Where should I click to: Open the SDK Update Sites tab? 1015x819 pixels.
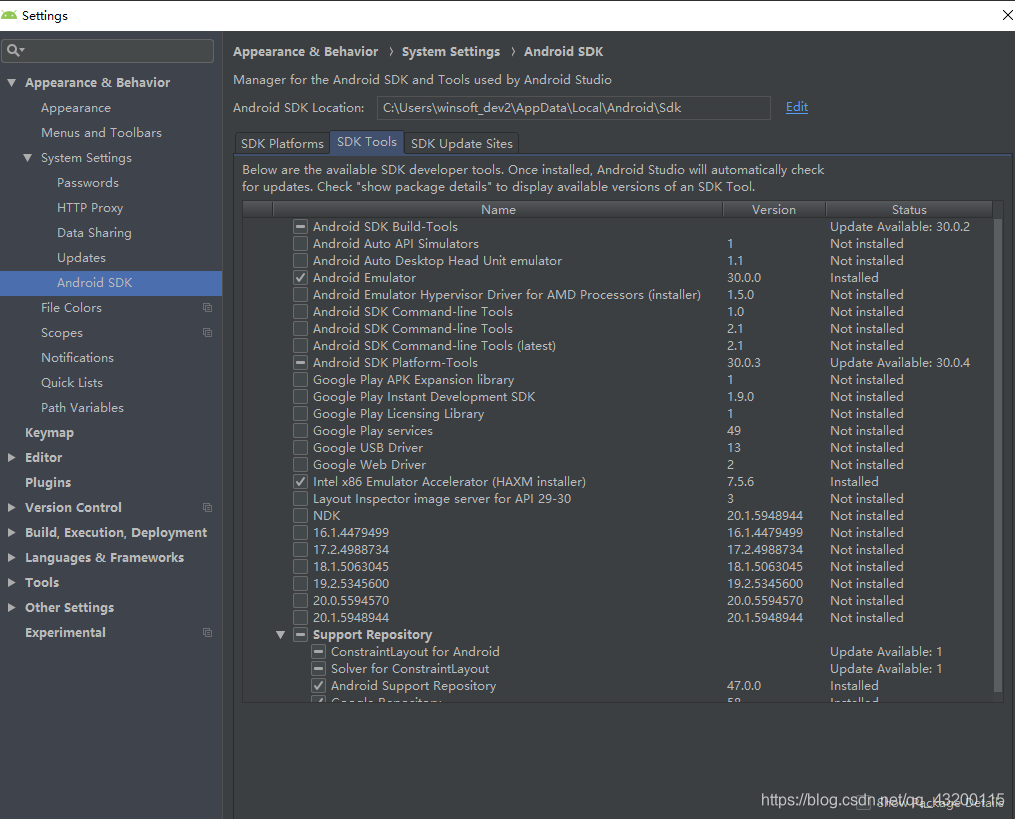pyautogui.click(x=462, y=143)
